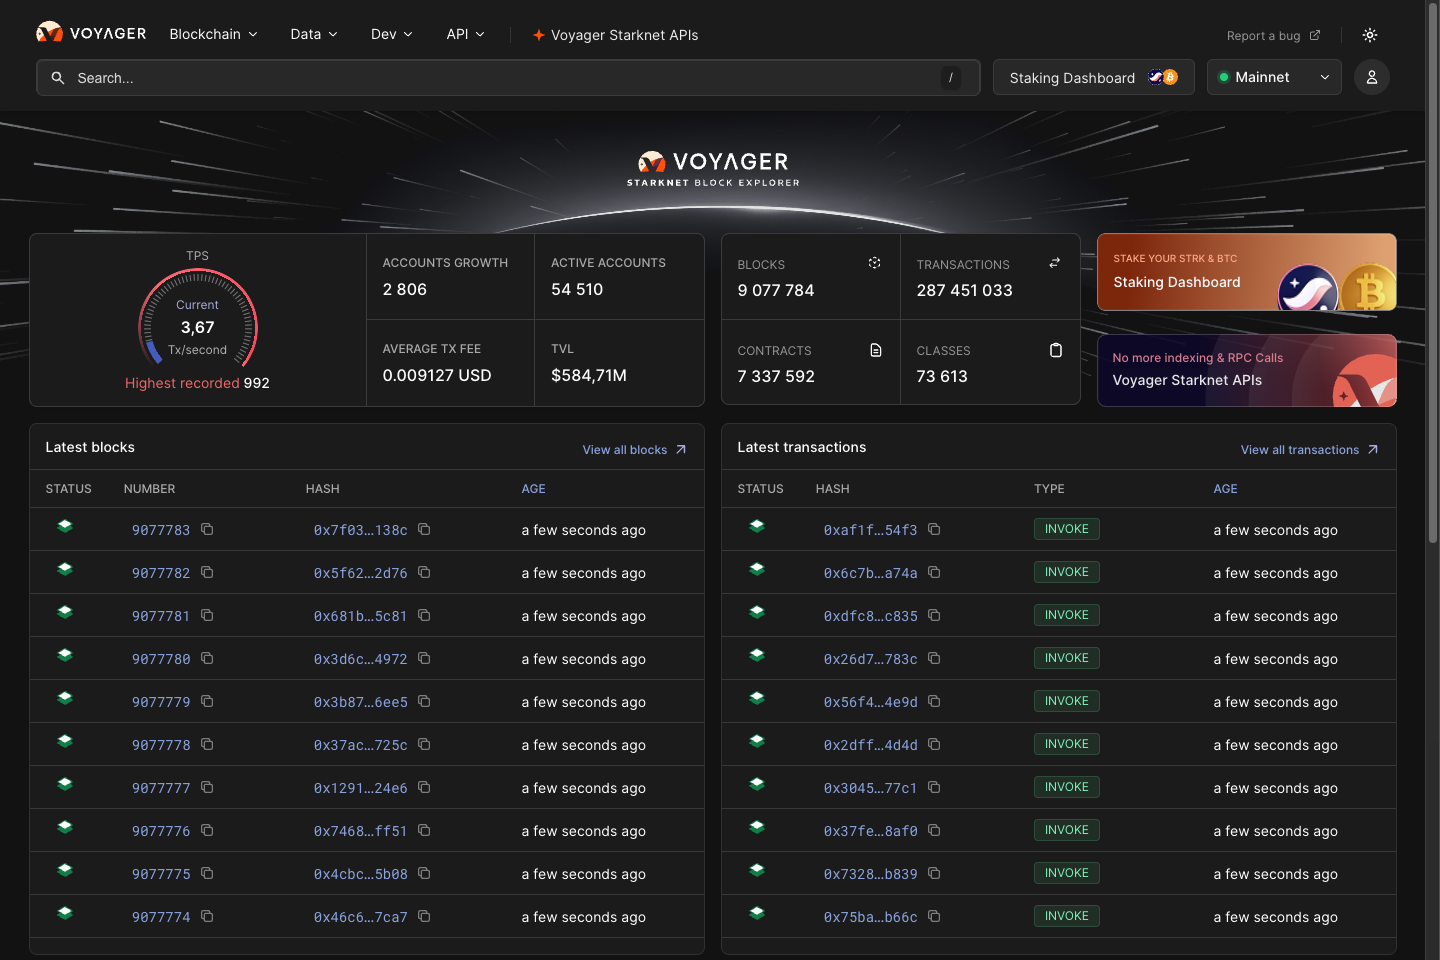Copy block hash 0x7468…ff51
The image size is (1440, 960).
424,830
